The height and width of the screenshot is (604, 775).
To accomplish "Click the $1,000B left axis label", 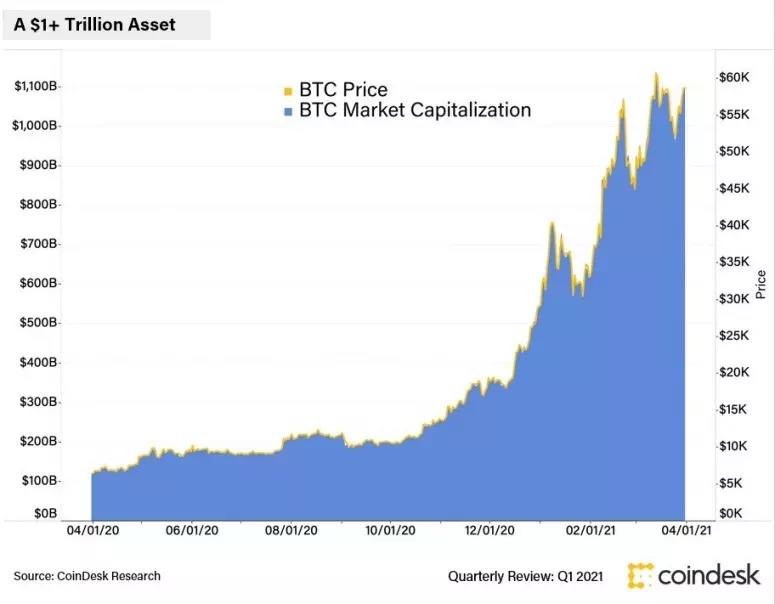I will pyautogui.click(x=34, y=126).
